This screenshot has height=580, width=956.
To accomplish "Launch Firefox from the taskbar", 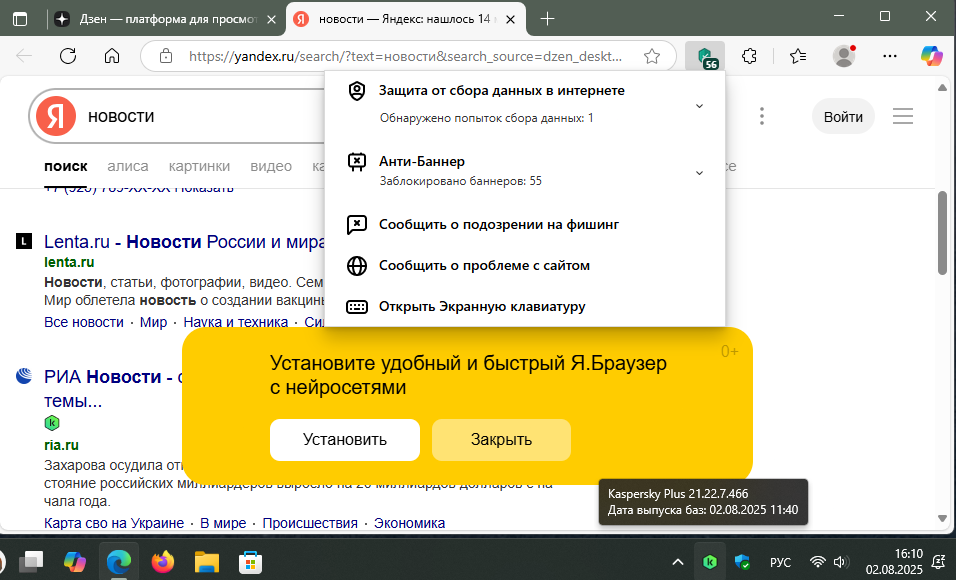I will (163, 562).
